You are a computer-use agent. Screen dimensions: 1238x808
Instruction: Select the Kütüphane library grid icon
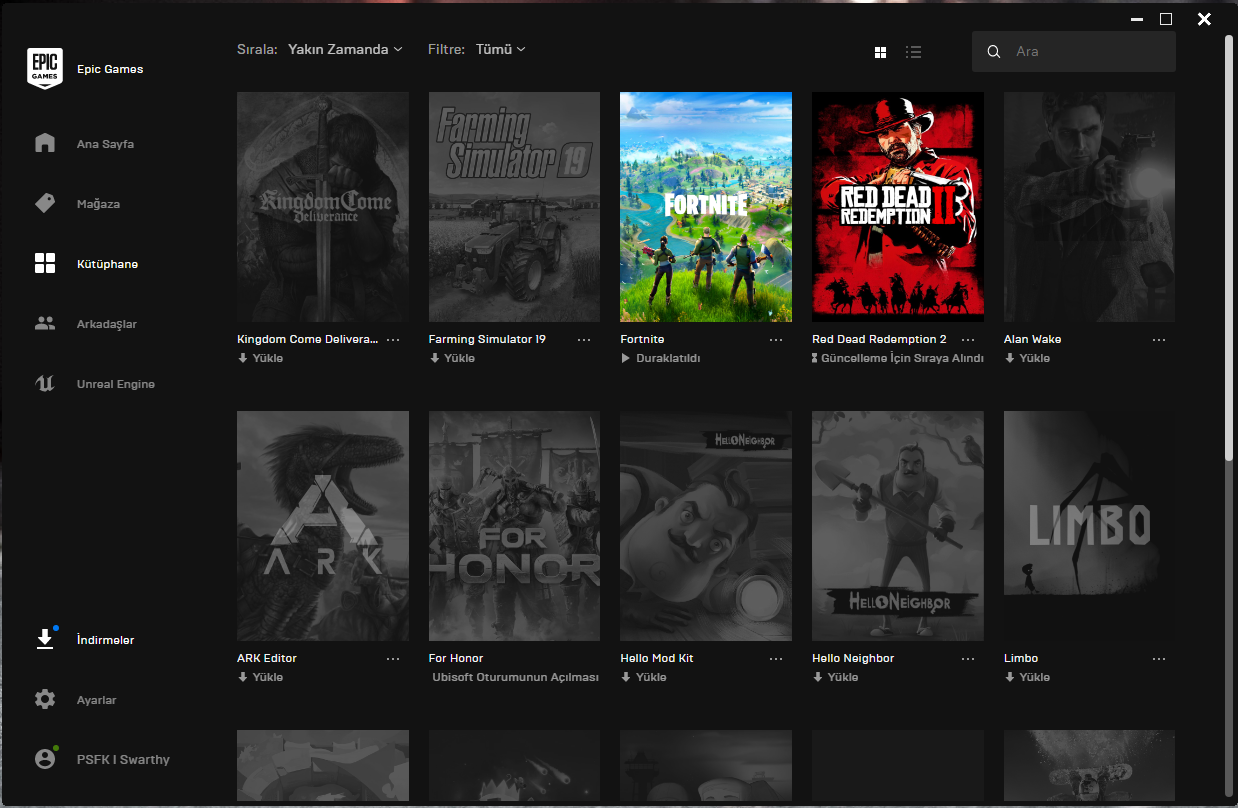(x=45, y=263)
